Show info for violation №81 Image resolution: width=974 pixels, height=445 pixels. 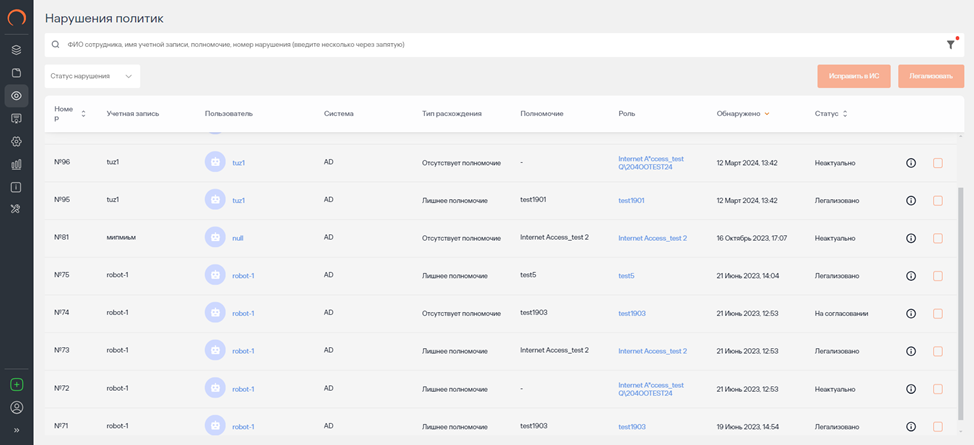click(x=911, y=238)
